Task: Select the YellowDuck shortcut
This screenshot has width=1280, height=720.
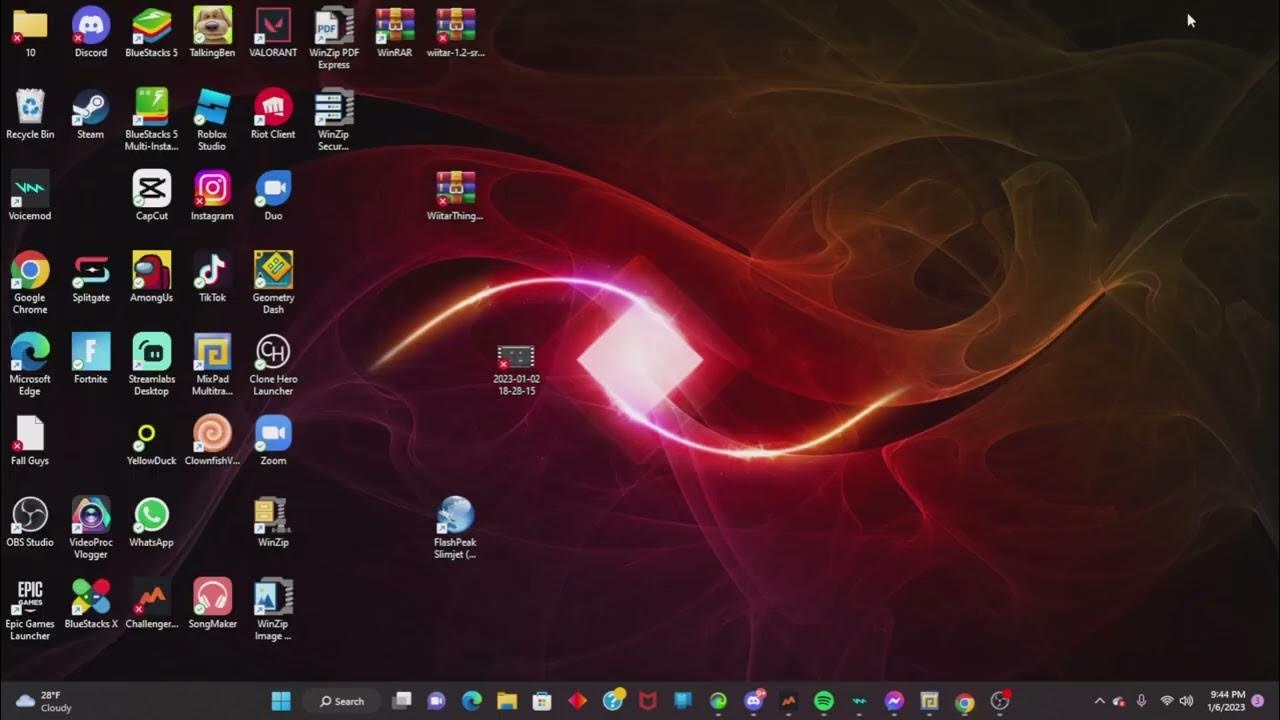Action: click(152, 441)
